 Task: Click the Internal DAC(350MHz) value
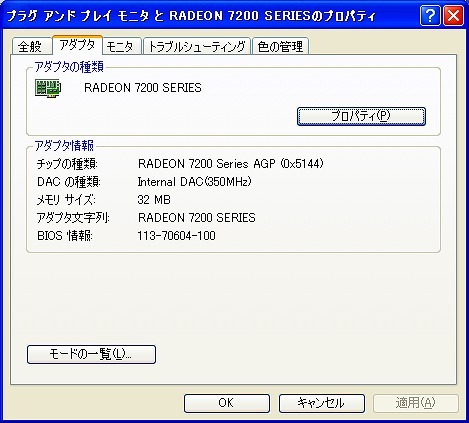194,182
